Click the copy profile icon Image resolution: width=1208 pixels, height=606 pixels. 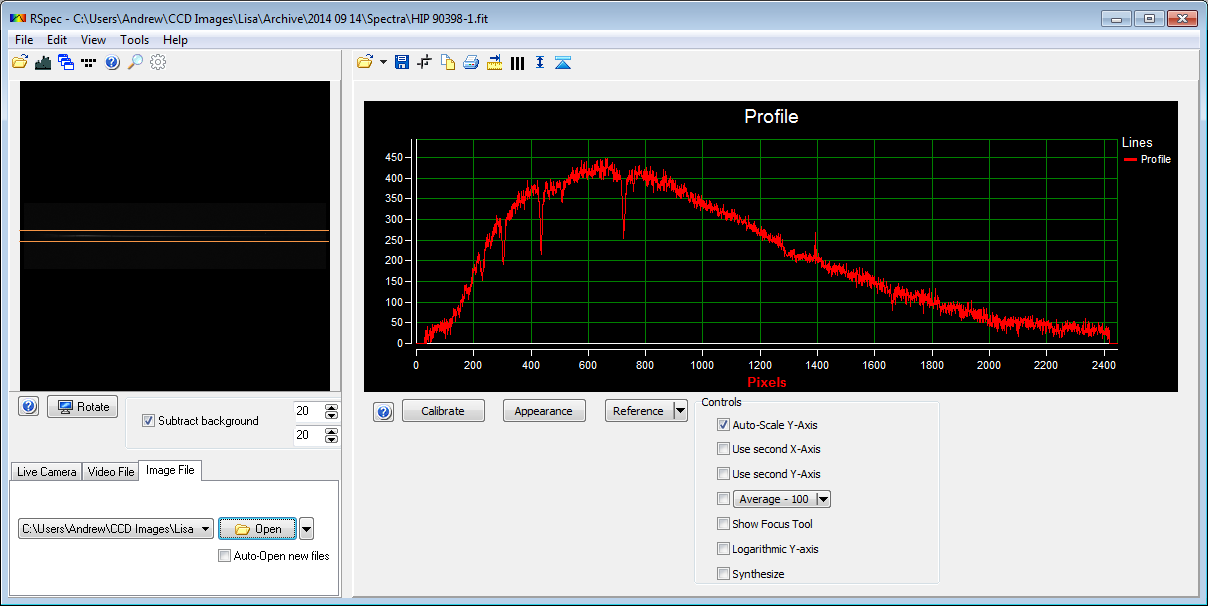click(448, 63)
